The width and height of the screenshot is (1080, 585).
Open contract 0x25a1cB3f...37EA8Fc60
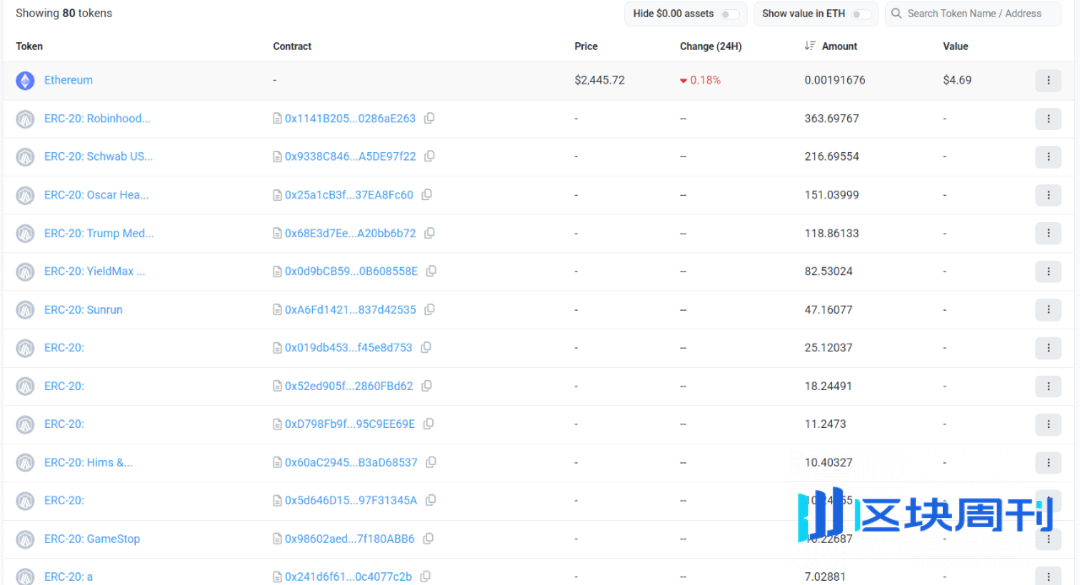tap(349, 195)
